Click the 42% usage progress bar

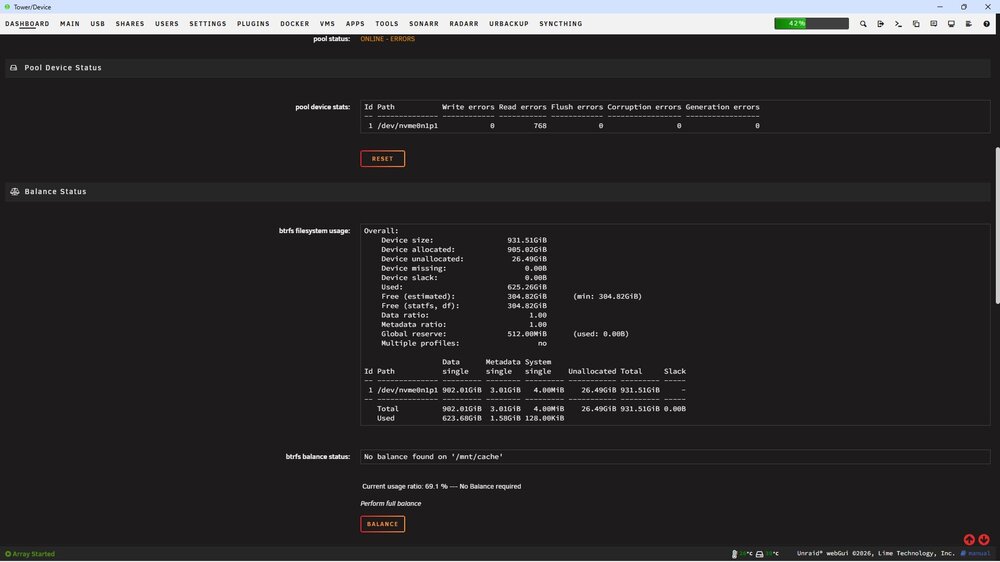click(x=811, y=24)
